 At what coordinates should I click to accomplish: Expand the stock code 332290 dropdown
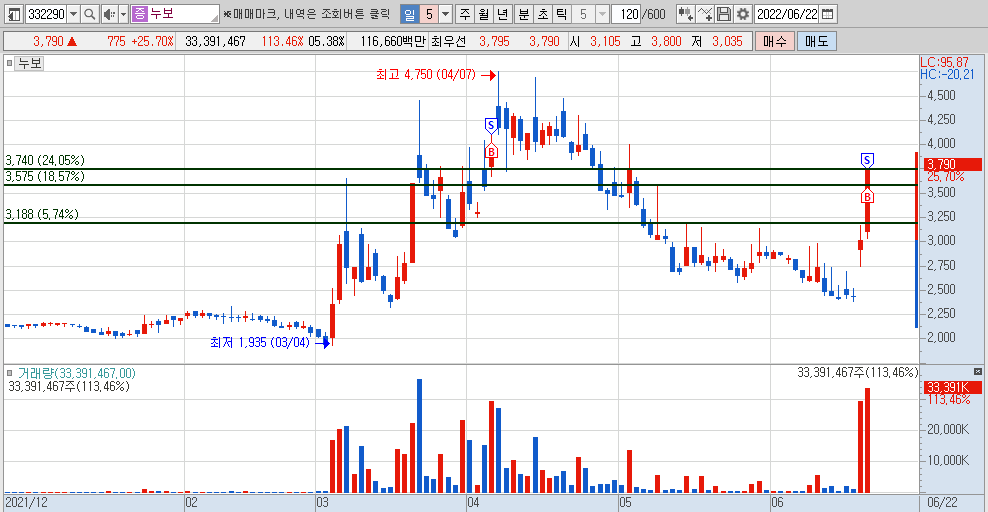[x=74, y=14]
